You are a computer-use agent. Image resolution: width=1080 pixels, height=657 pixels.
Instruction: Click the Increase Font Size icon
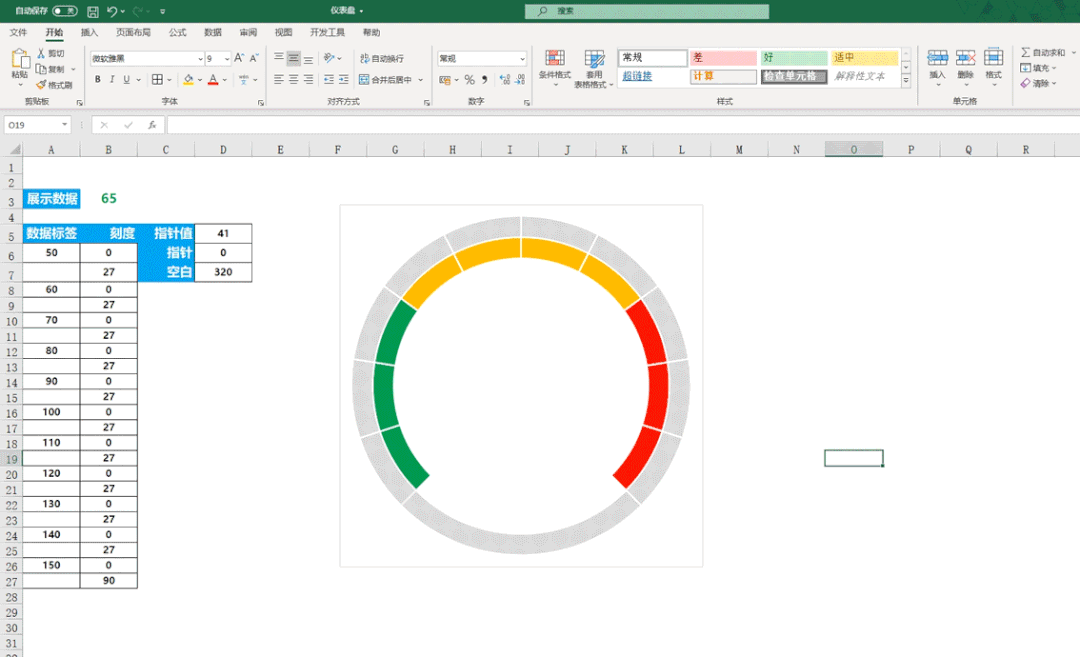click(x=239, y=59)
